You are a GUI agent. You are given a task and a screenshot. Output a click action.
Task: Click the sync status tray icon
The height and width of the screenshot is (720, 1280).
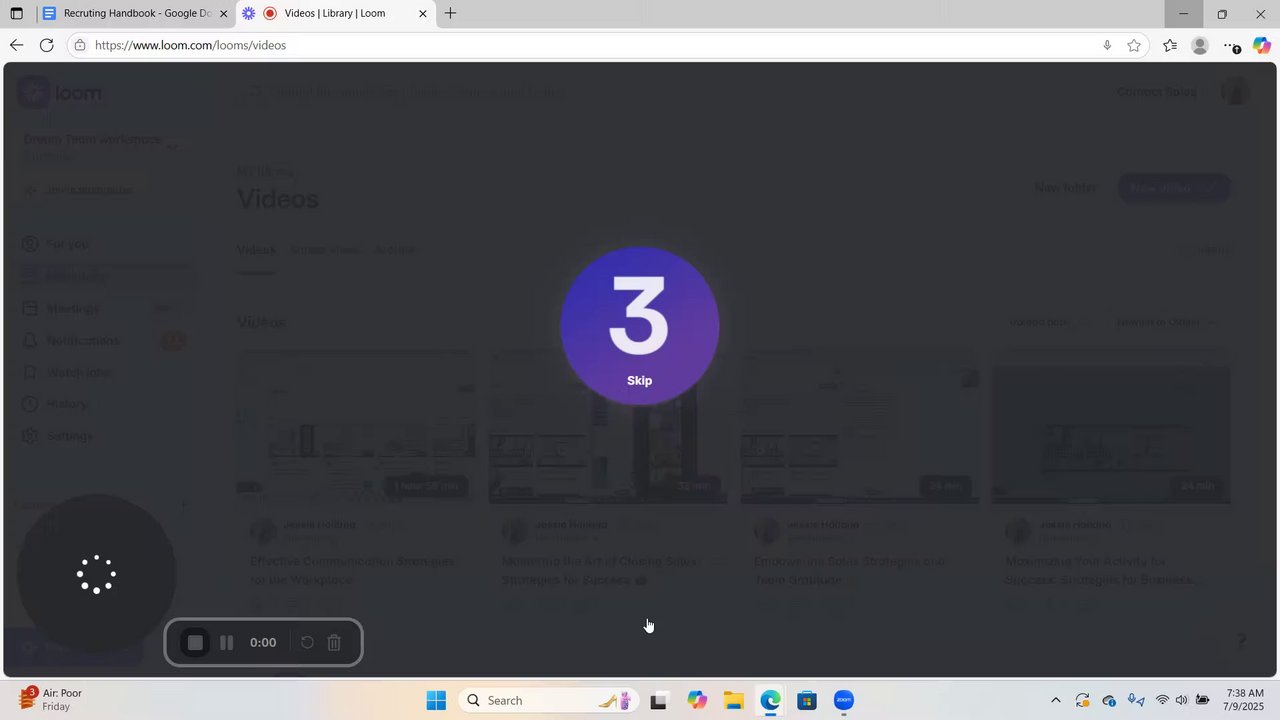[1082, 700]
